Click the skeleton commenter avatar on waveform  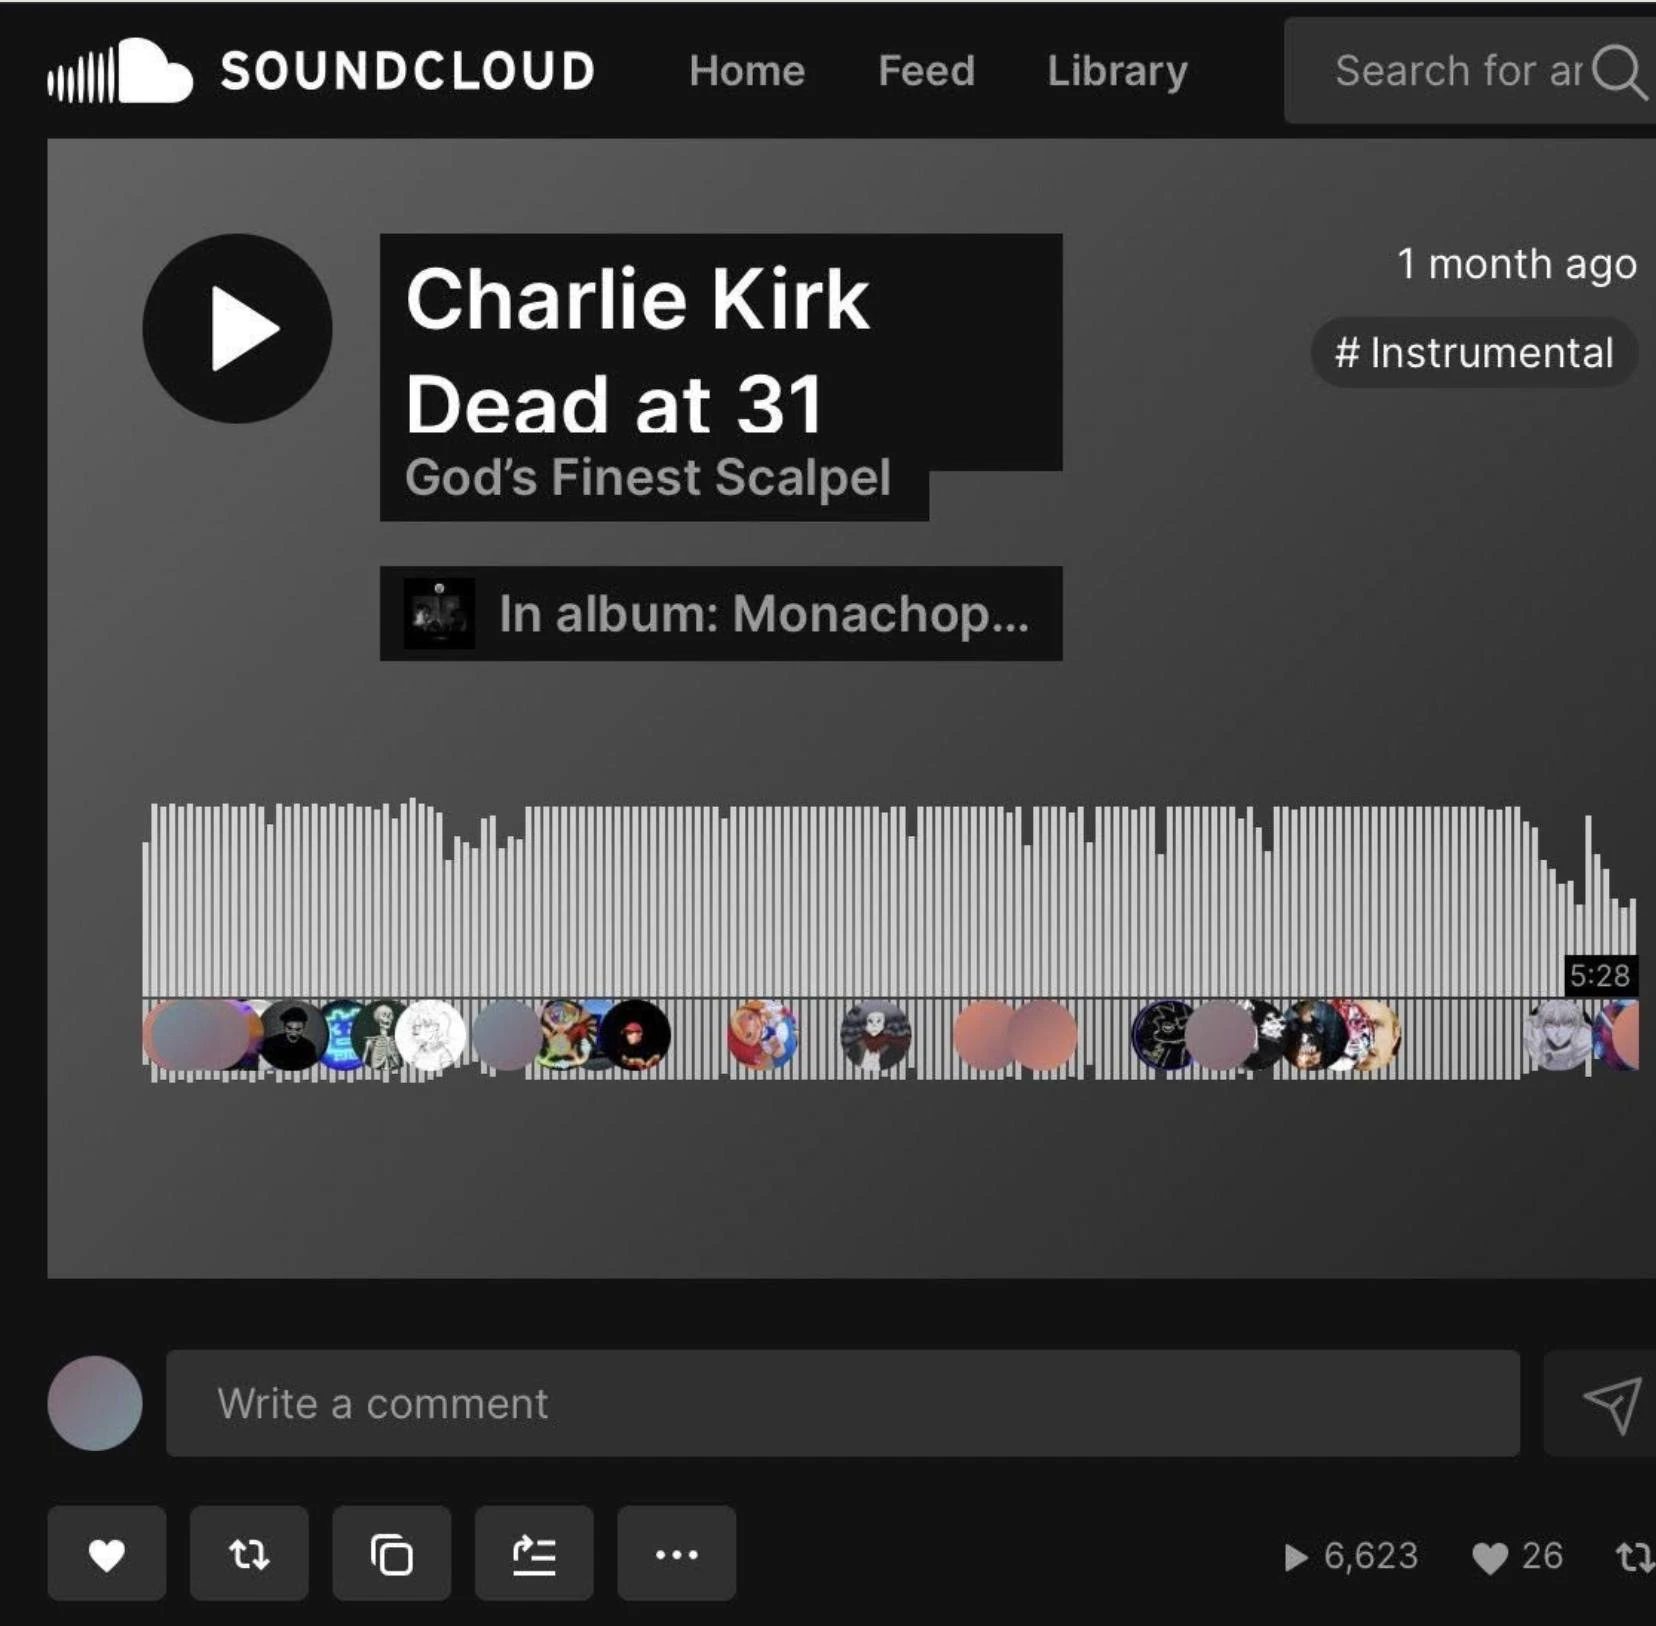click(380, 1036)
